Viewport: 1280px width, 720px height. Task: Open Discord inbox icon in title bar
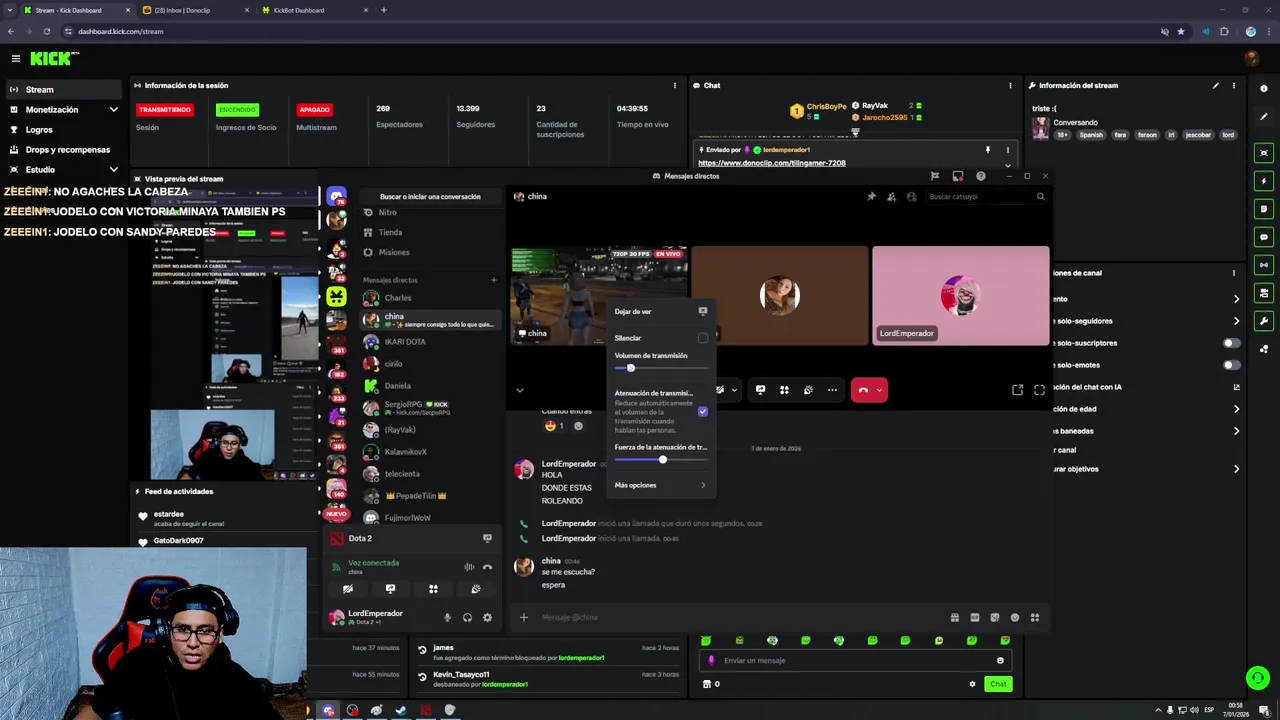(958, 176)
